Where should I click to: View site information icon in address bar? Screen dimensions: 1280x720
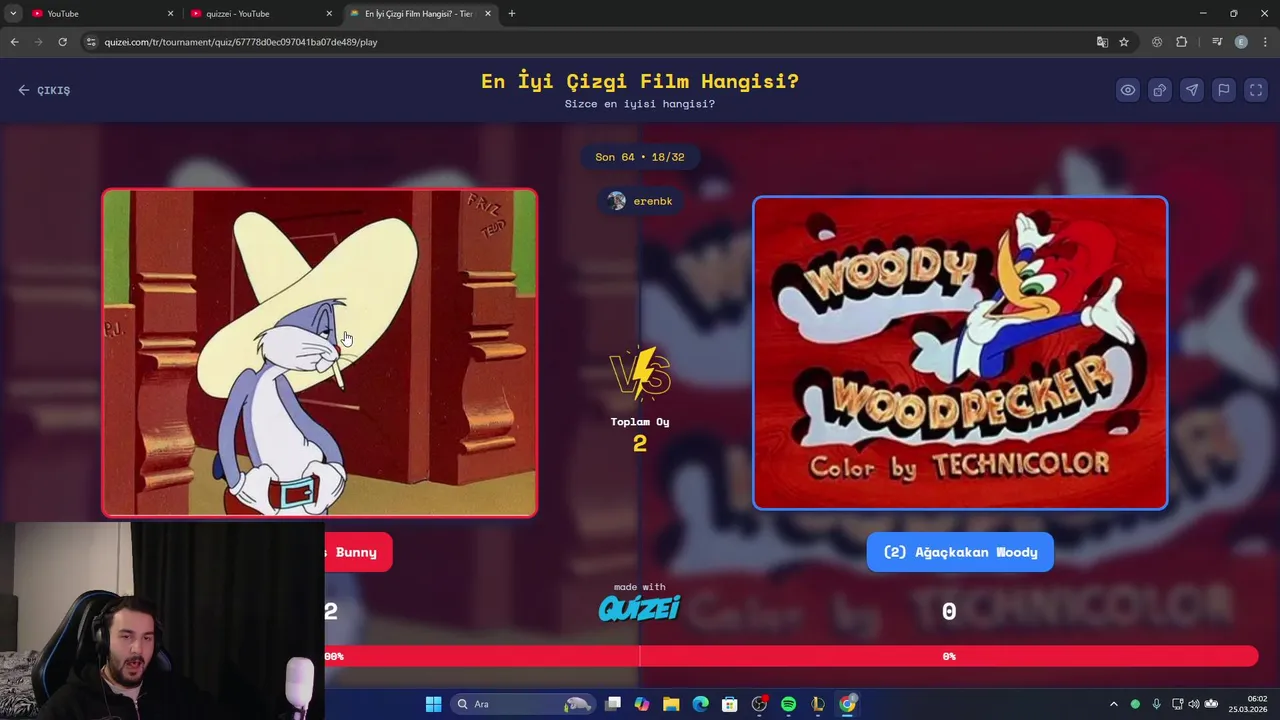click(x=91, y=42)
